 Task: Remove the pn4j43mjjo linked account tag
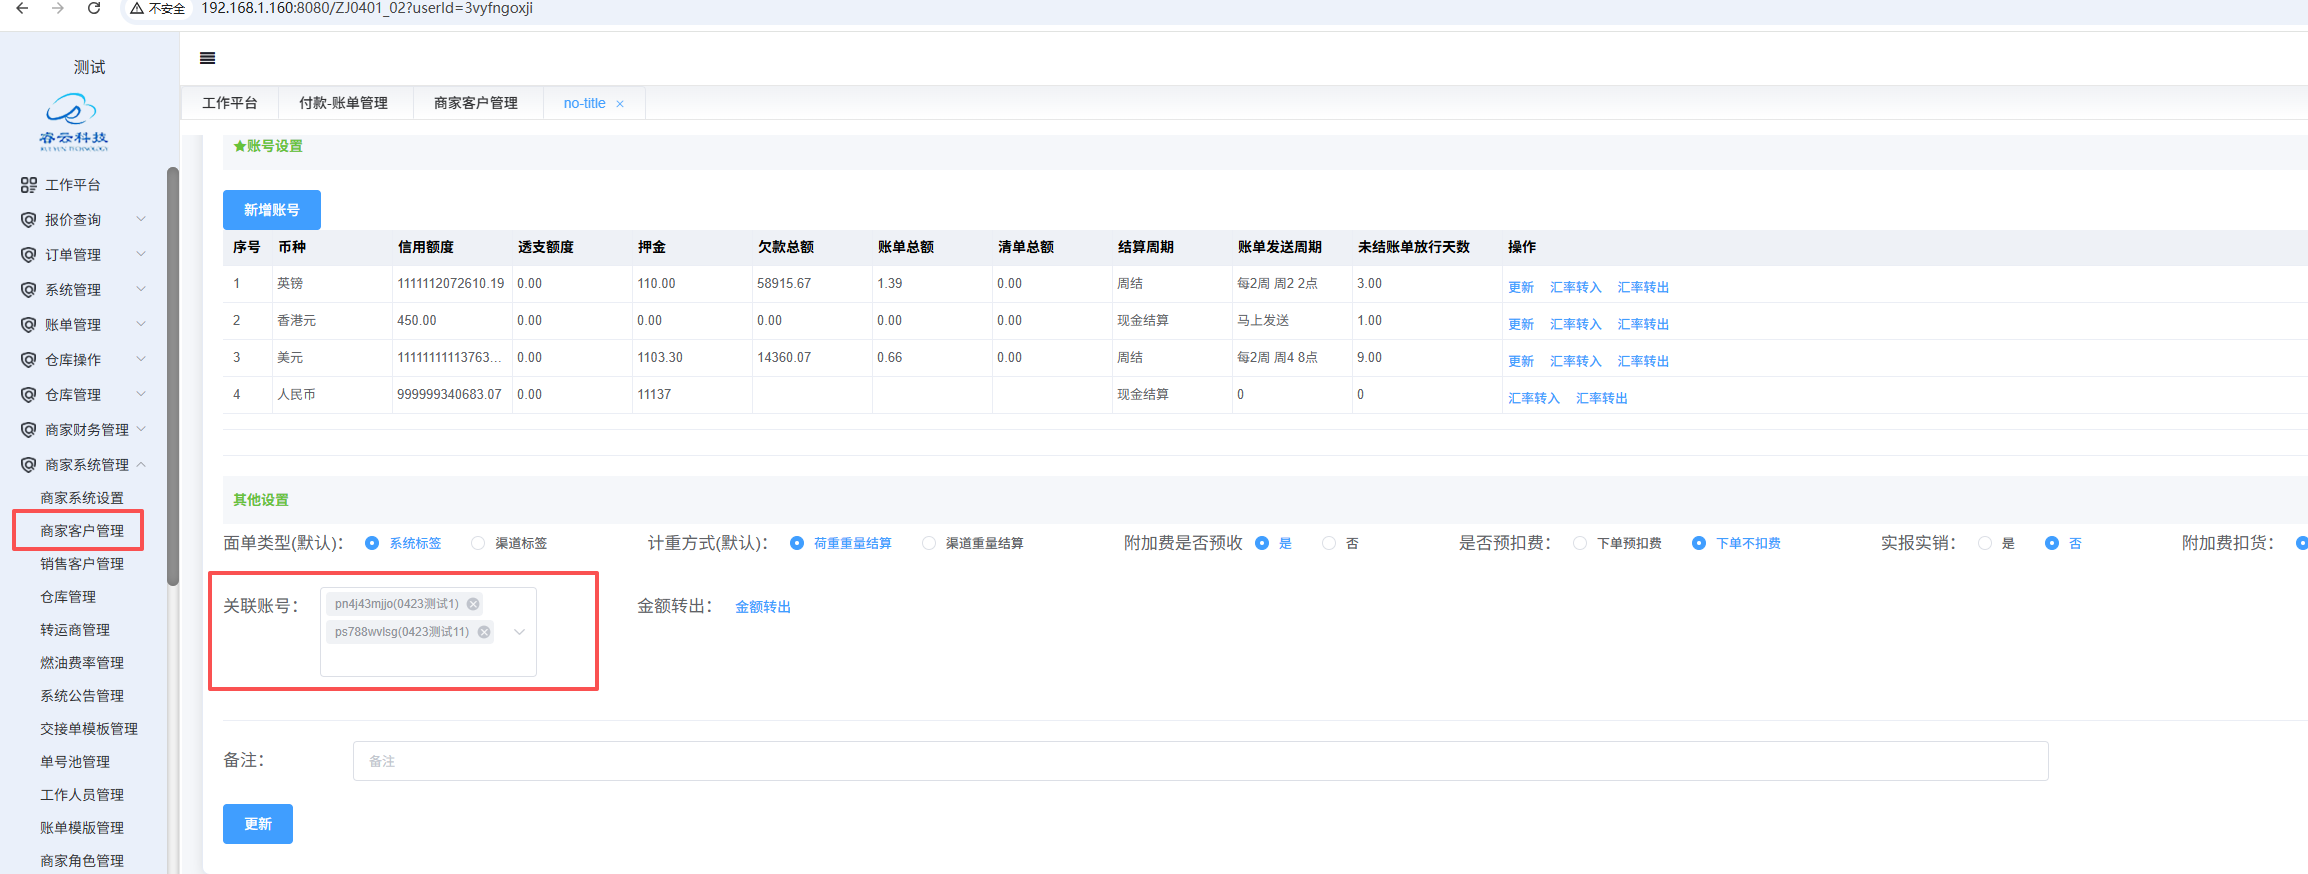point(473,604)
